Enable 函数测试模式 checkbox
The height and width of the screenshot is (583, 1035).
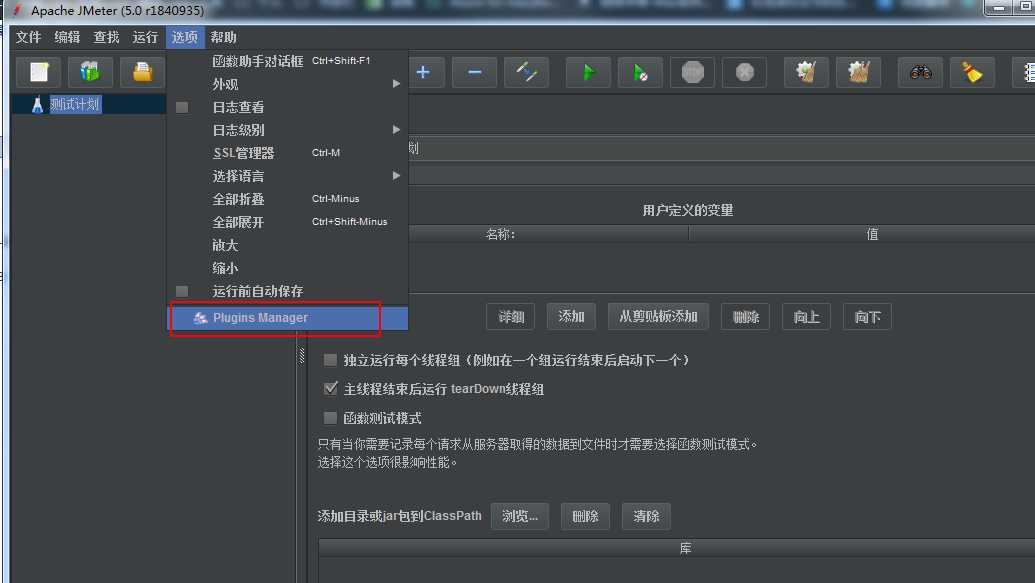pyautogui.click(x=330, y=418)
